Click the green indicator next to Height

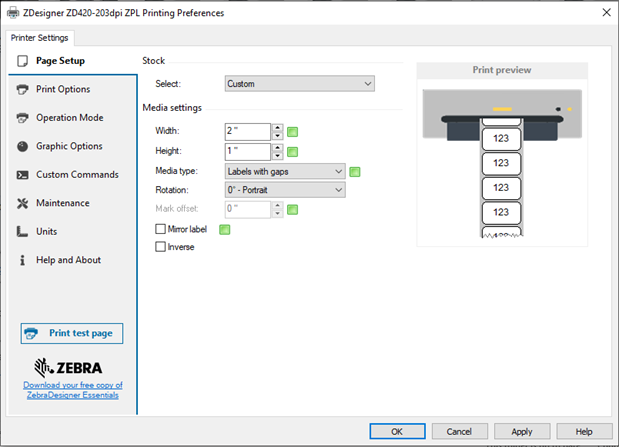click(x=292, y=152)
